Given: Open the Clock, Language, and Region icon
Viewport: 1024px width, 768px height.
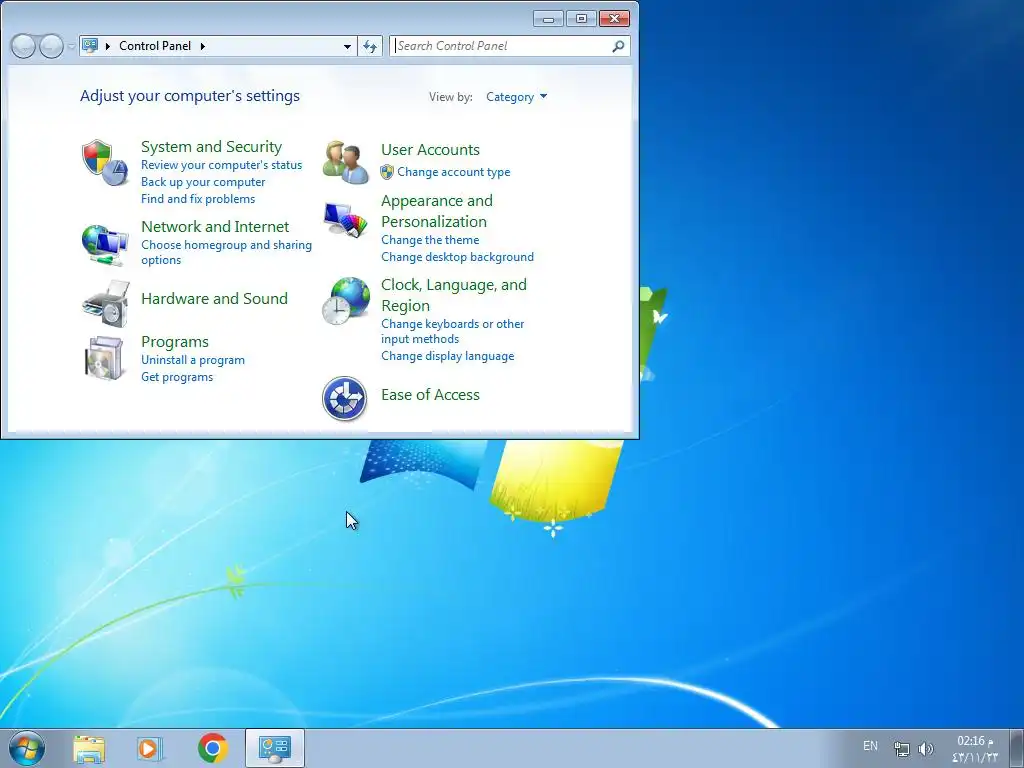Looking at the screenshot, I should (x=345, y=301).
